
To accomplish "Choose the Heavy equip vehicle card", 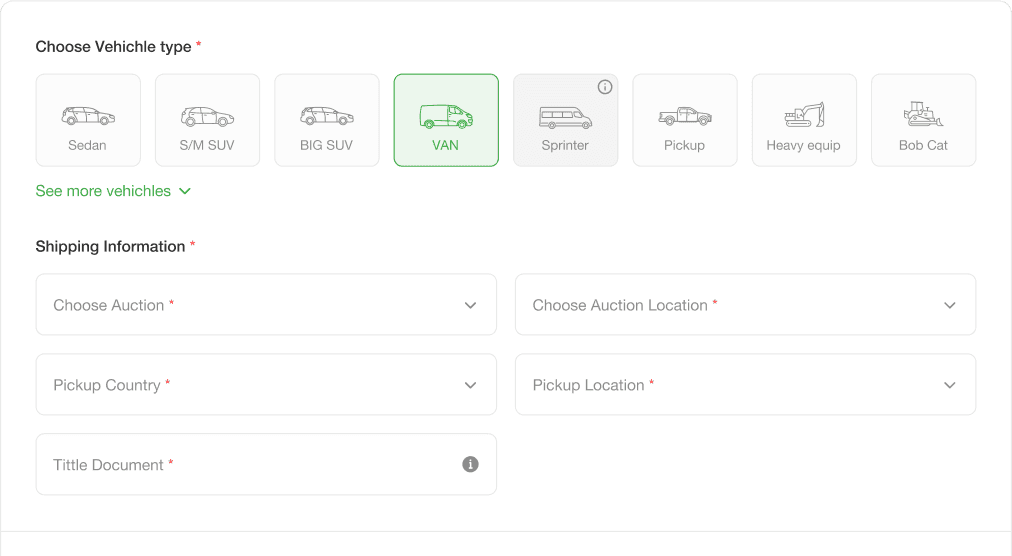I will coord(804,120).
